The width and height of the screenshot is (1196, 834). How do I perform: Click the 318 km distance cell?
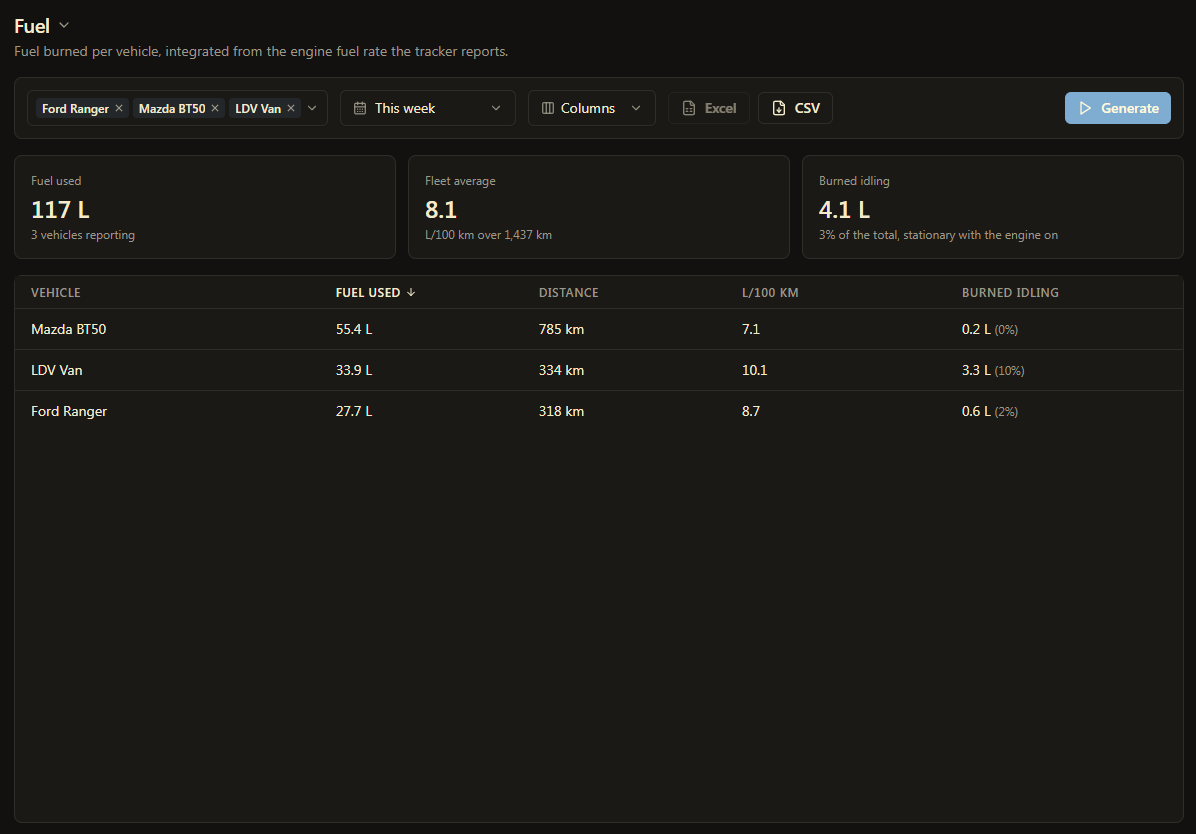(561, 411)
